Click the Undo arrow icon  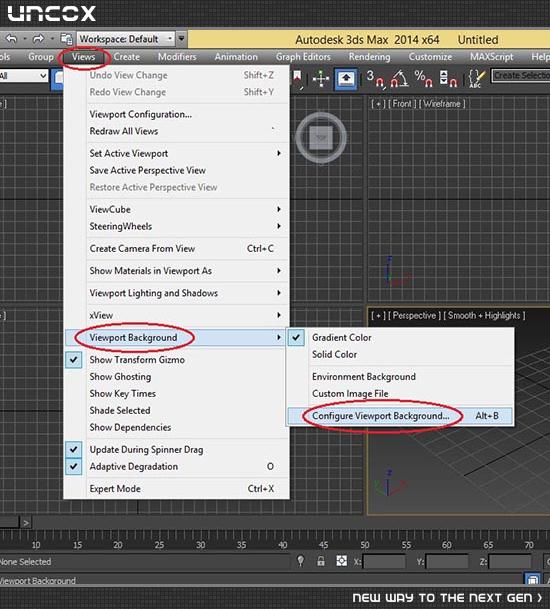click(x=12, y=38)
